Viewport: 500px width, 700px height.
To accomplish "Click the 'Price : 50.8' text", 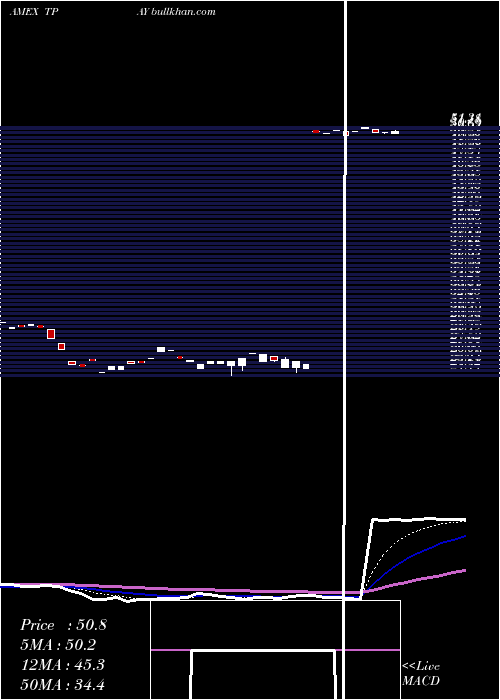I will click(x=63, y=625).
